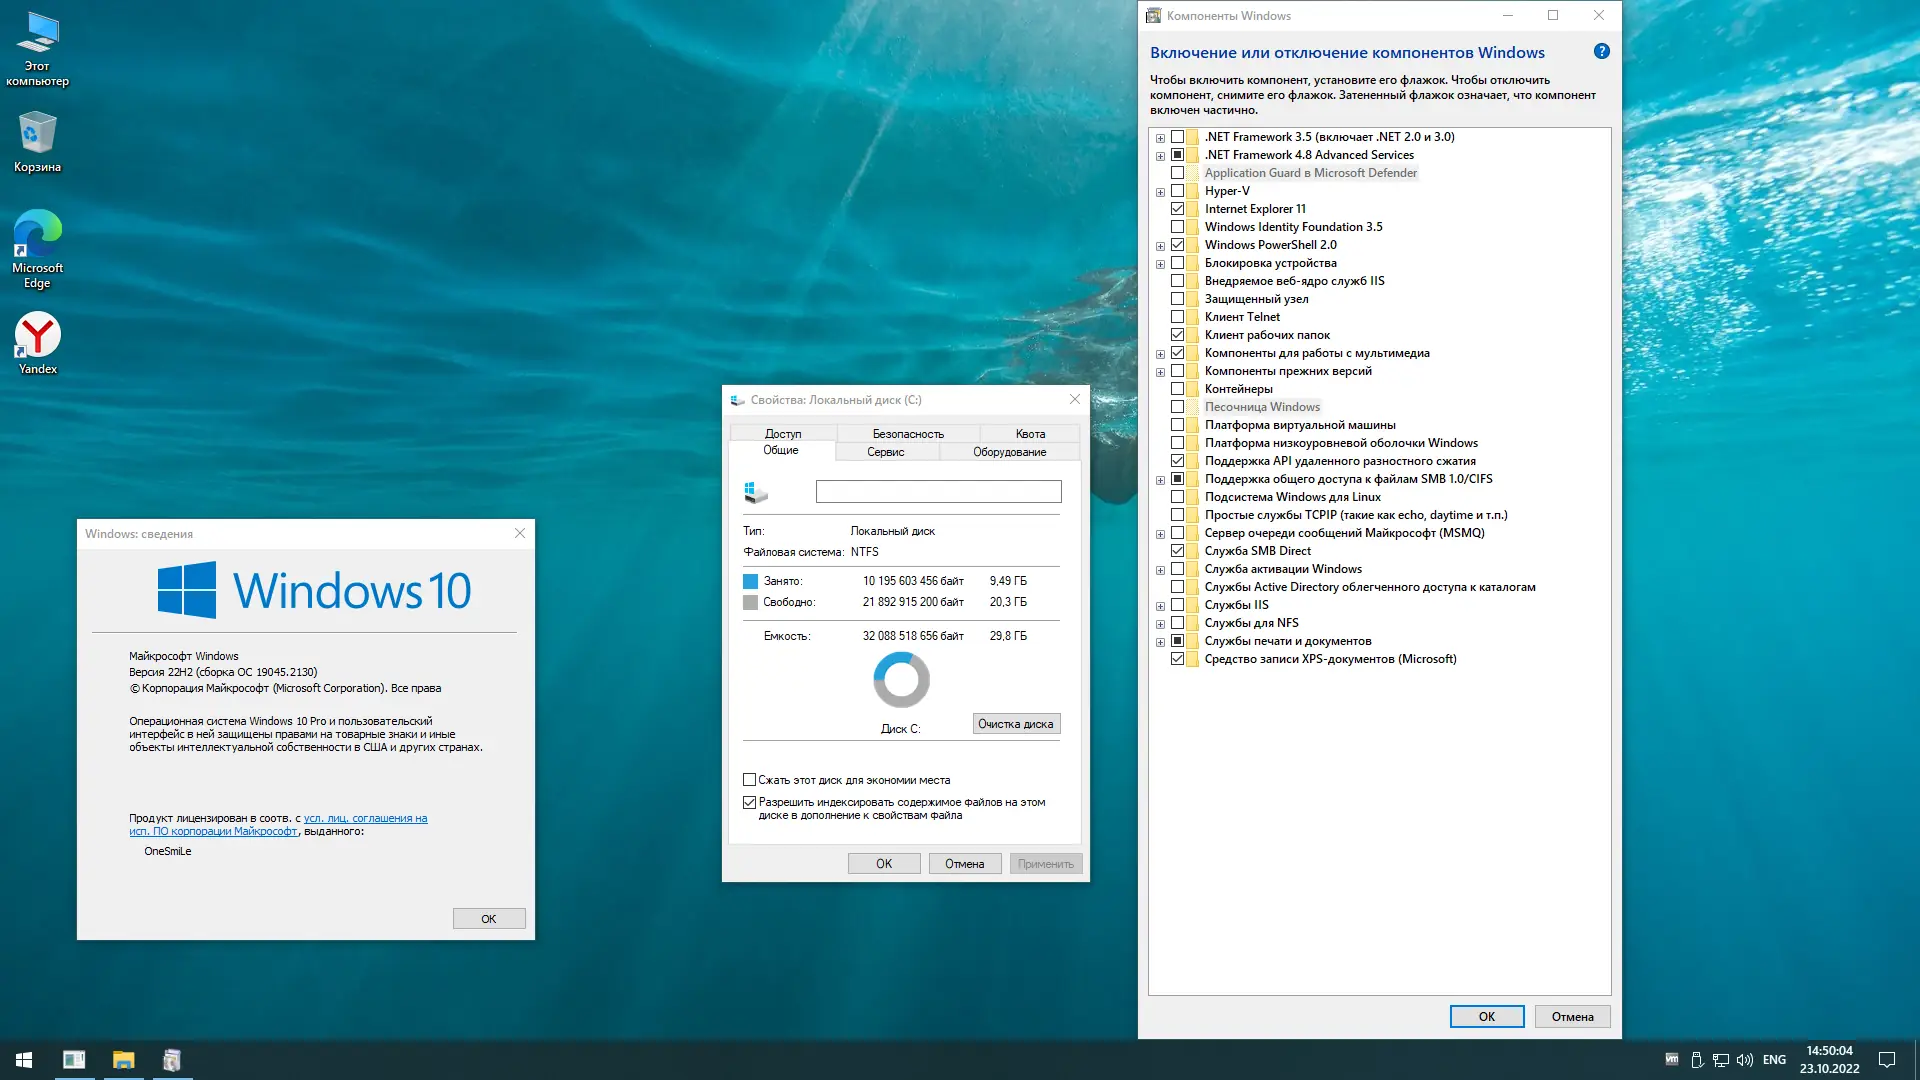
Task: Open the Оборудование tab
Action: click(x=1009, y=452)
